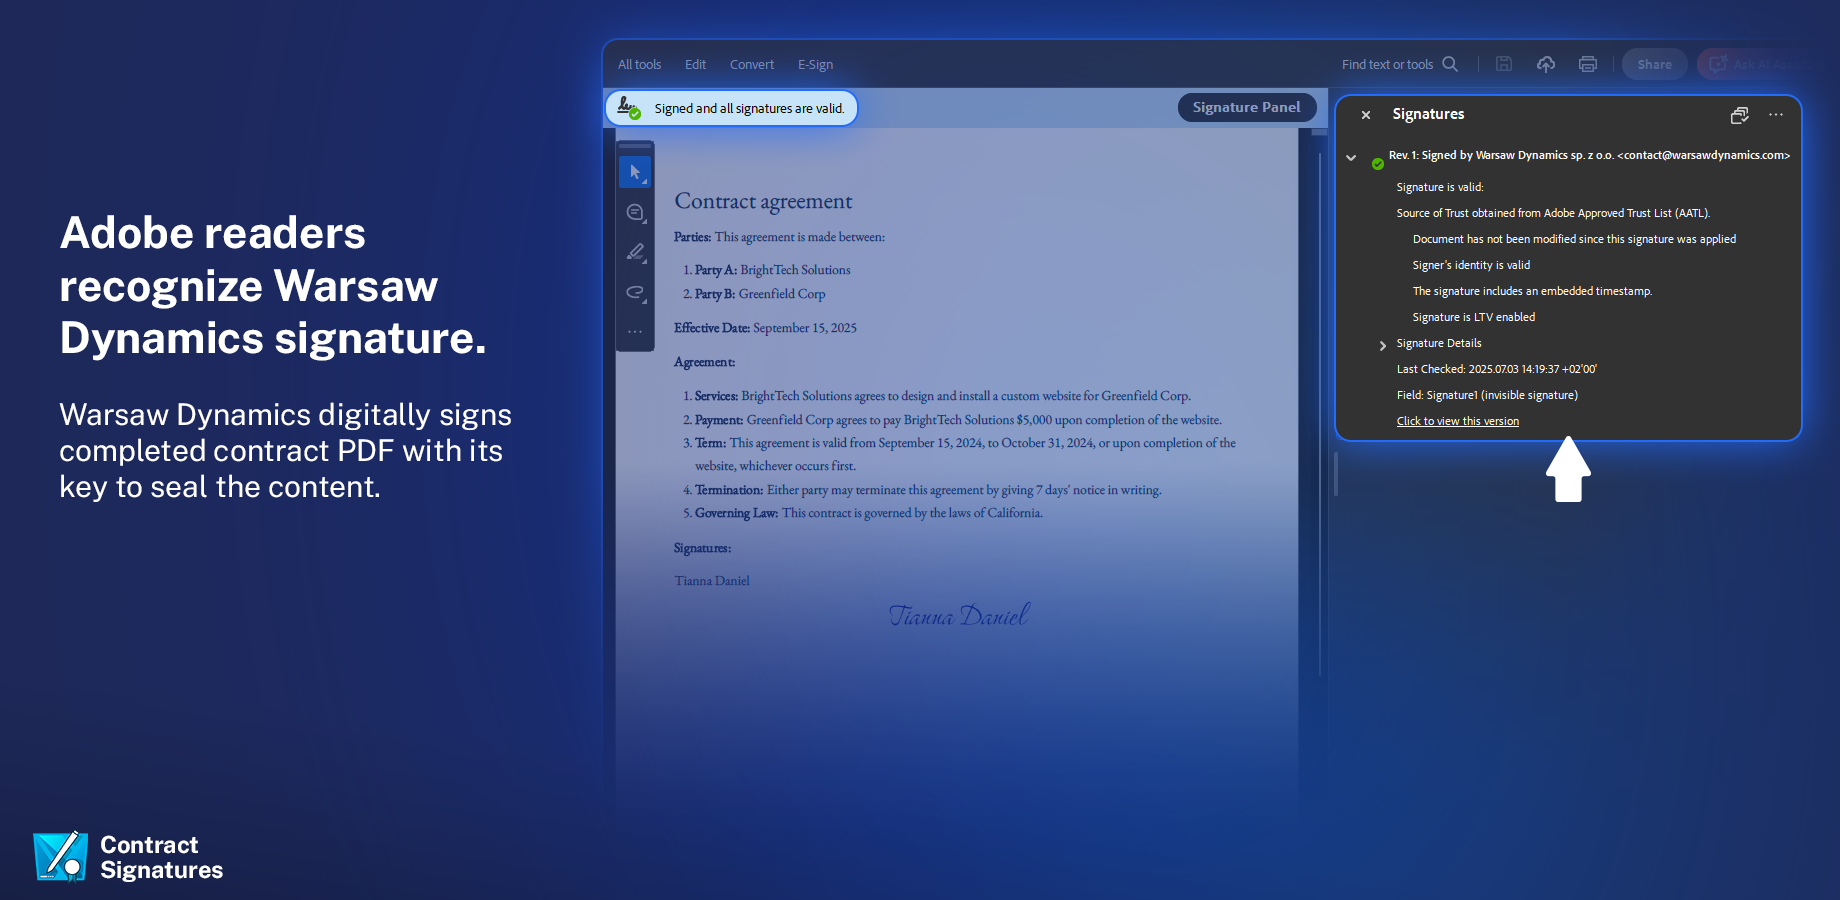Open more tools ellipsis in quick toolbar

(635, 331)
